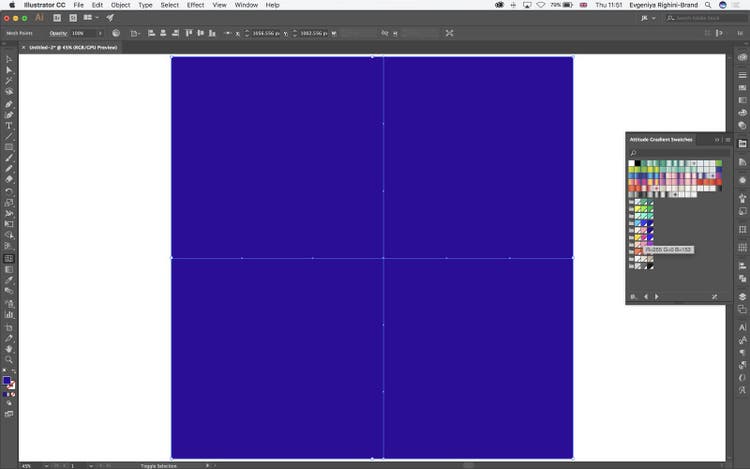Select the Zoom tool

[x=9, y=360]
